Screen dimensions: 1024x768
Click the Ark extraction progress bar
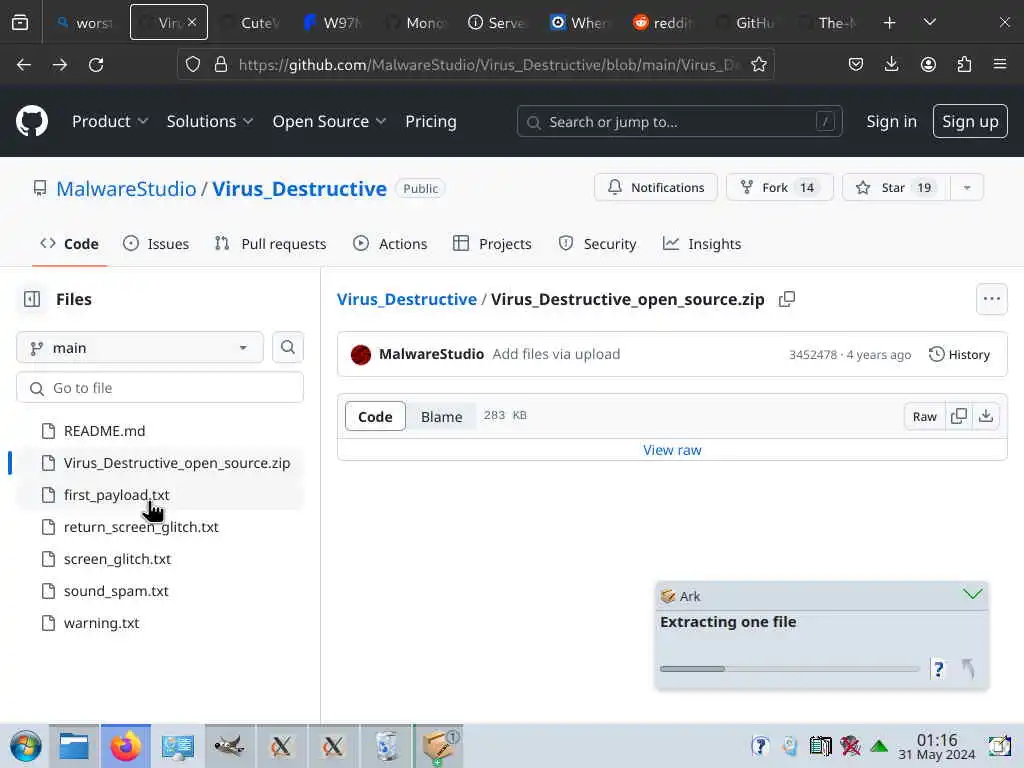(790, 669)
